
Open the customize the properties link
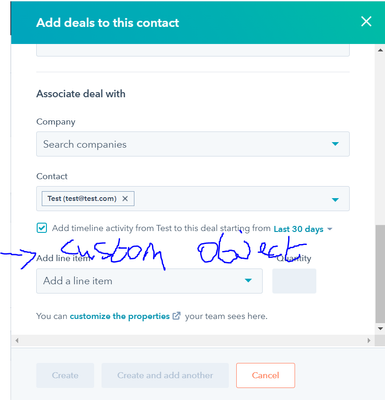(x=120, y=316)
